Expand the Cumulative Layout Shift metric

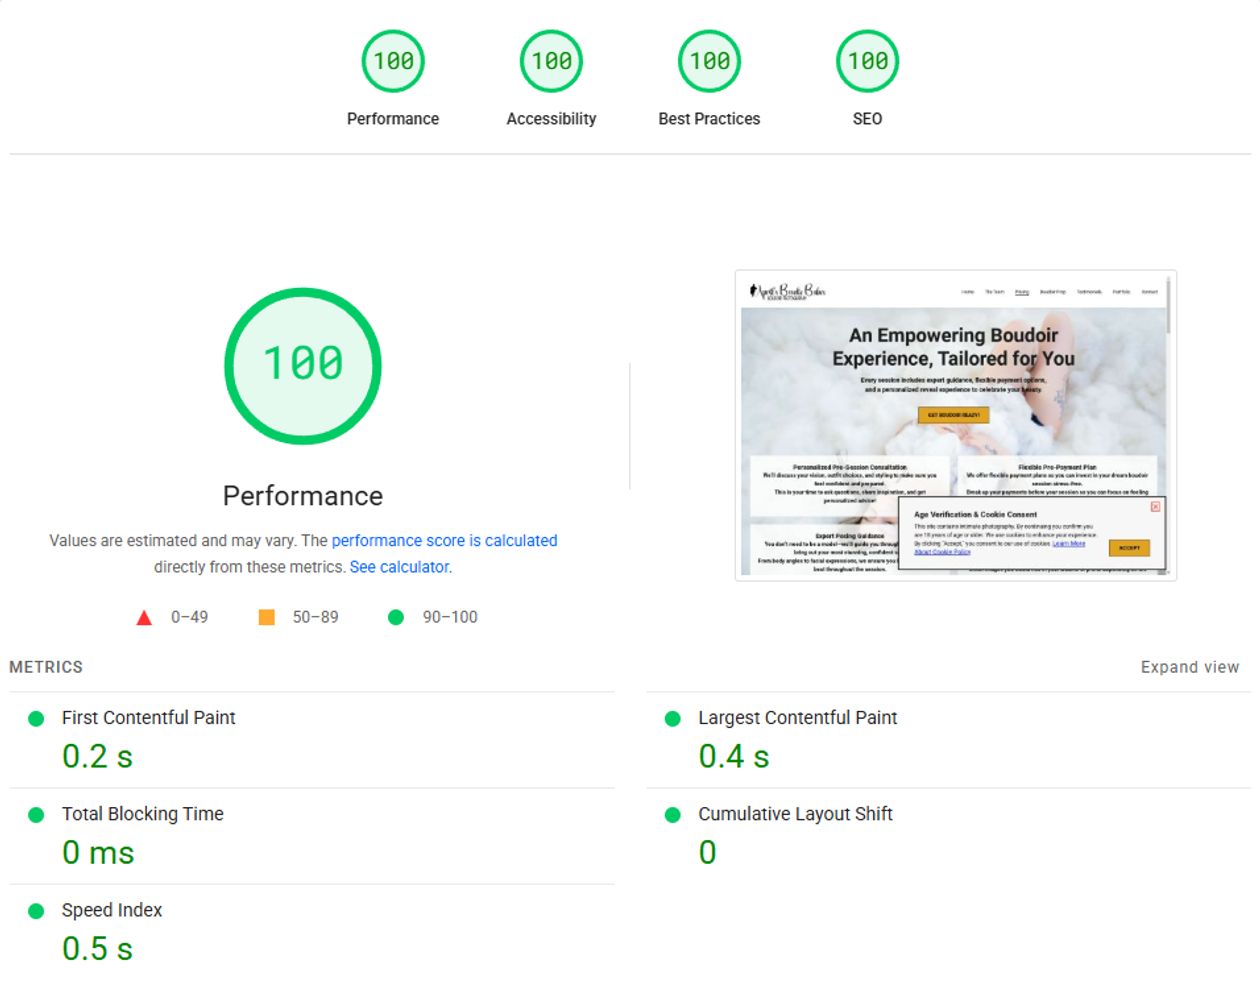pos(948,835)
